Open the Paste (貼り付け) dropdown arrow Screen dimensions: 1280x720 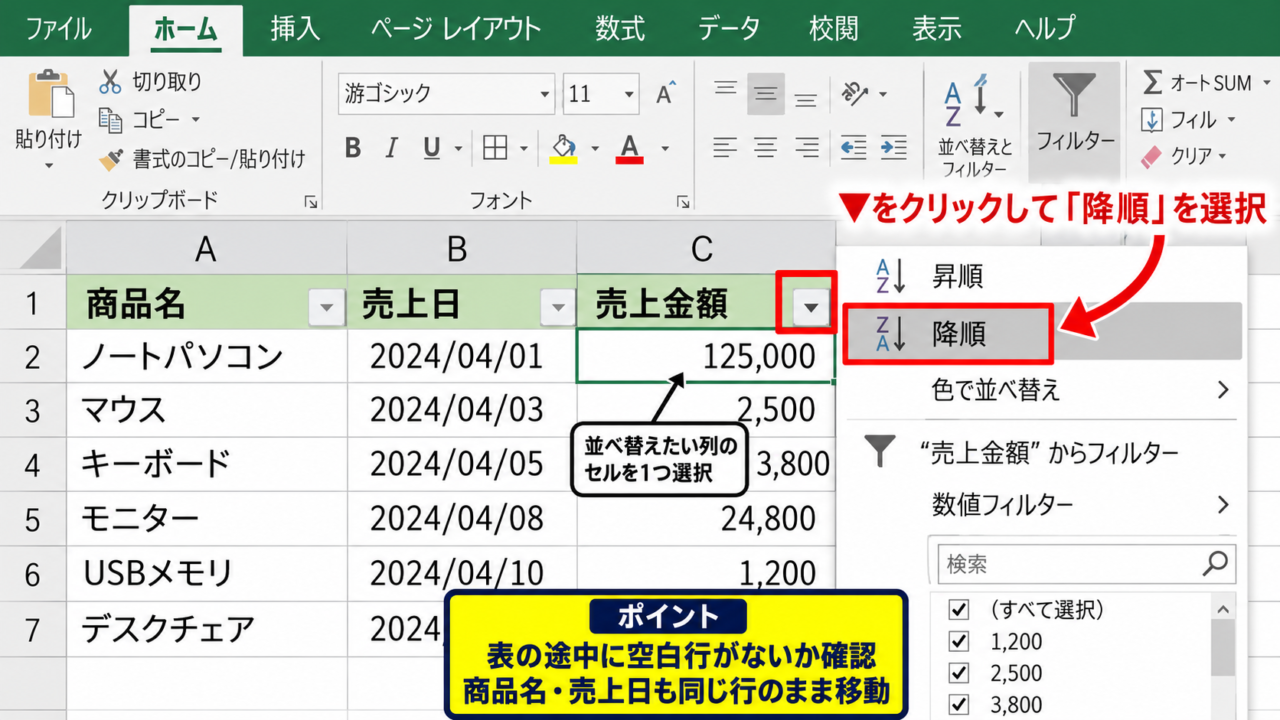(x=48, y=165)
